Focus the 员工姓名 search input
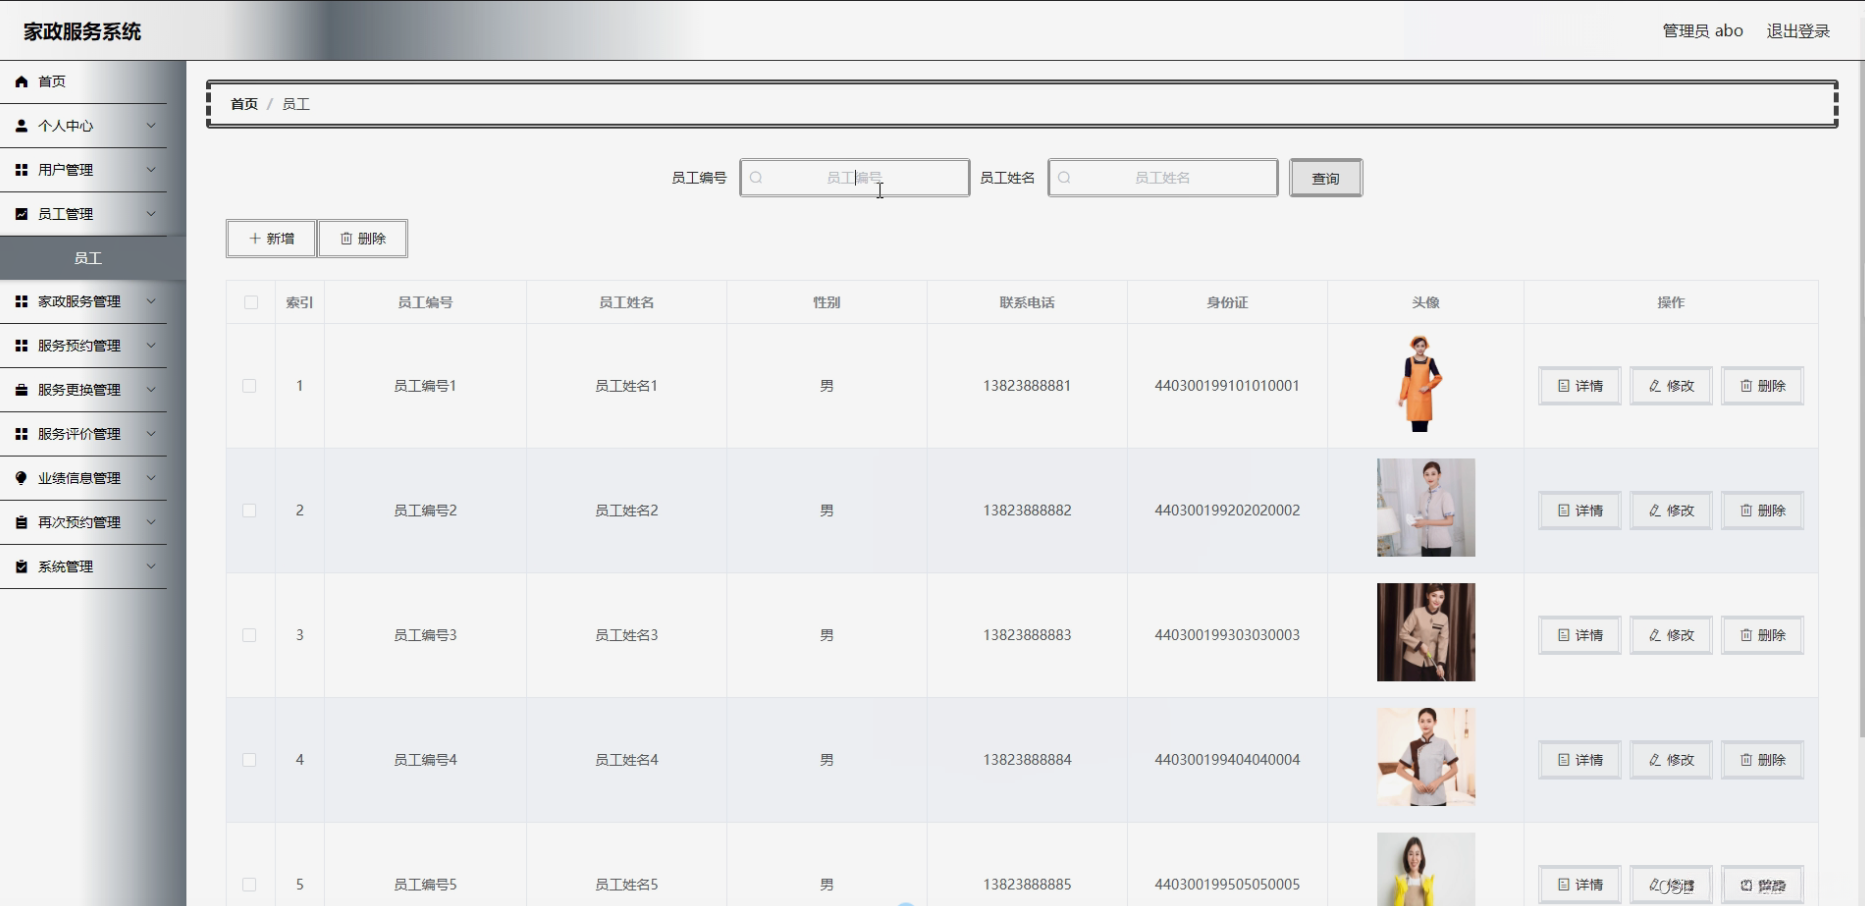Viewport: 1865px width, 906px height. [x=1163, y=178]
